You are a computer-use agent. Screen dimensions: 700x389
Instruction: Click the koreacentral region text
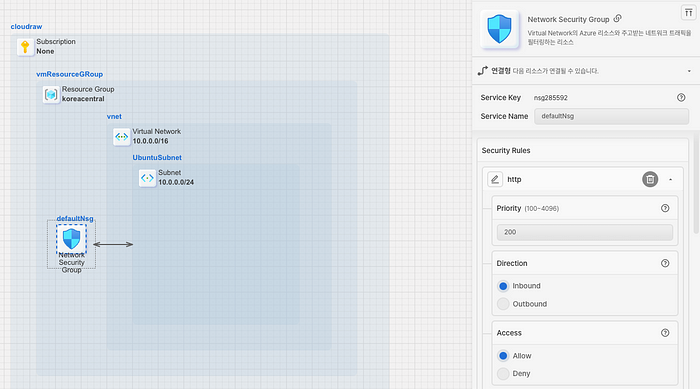83,99
